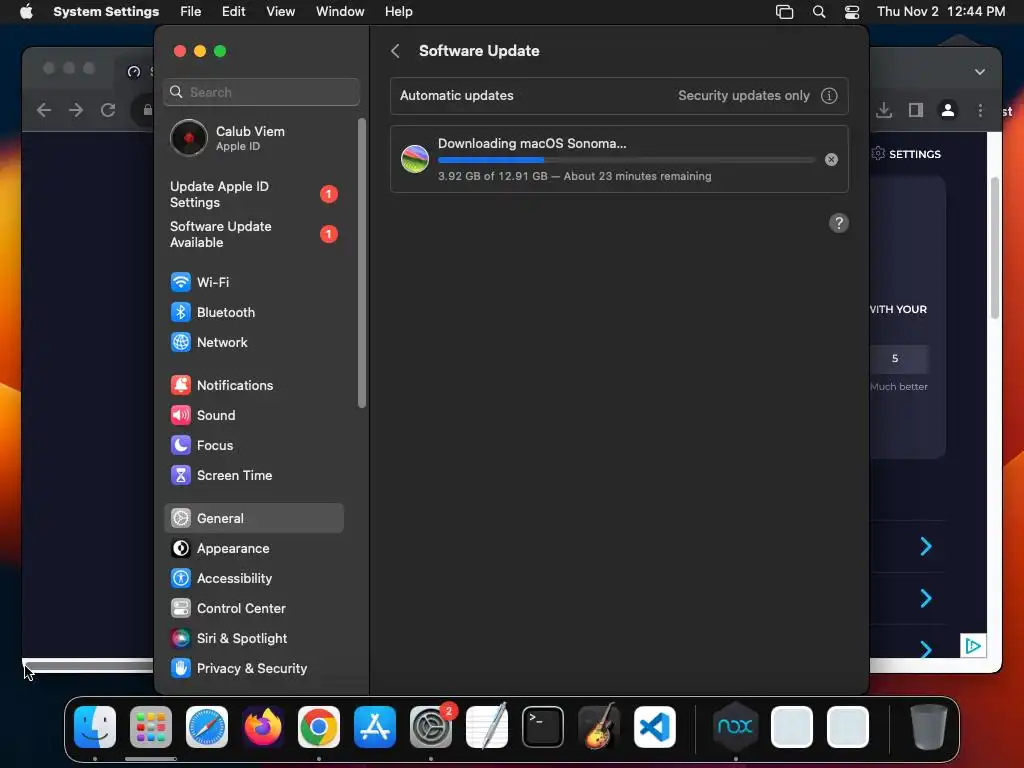Open the Wi-Fi settings pane

coord(253,282)
